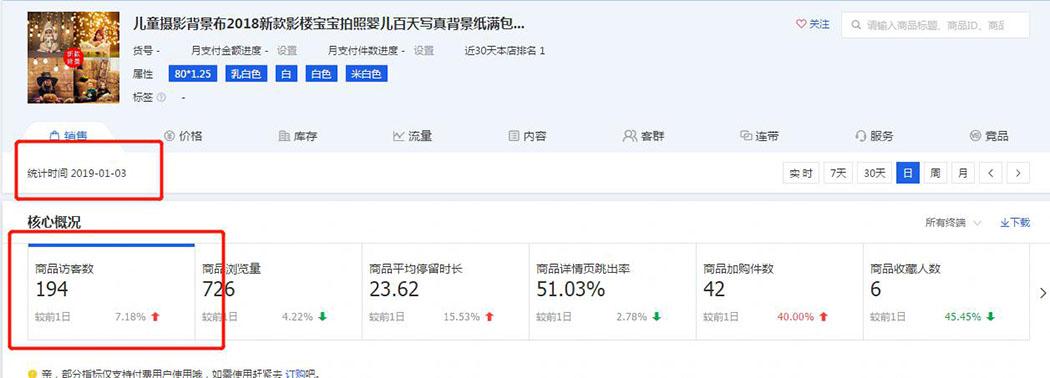Image resolution: width=1050 pixels, height=378 pixels.
Task: Click 设置 next to 月支付件数进度
Action: 424,50
